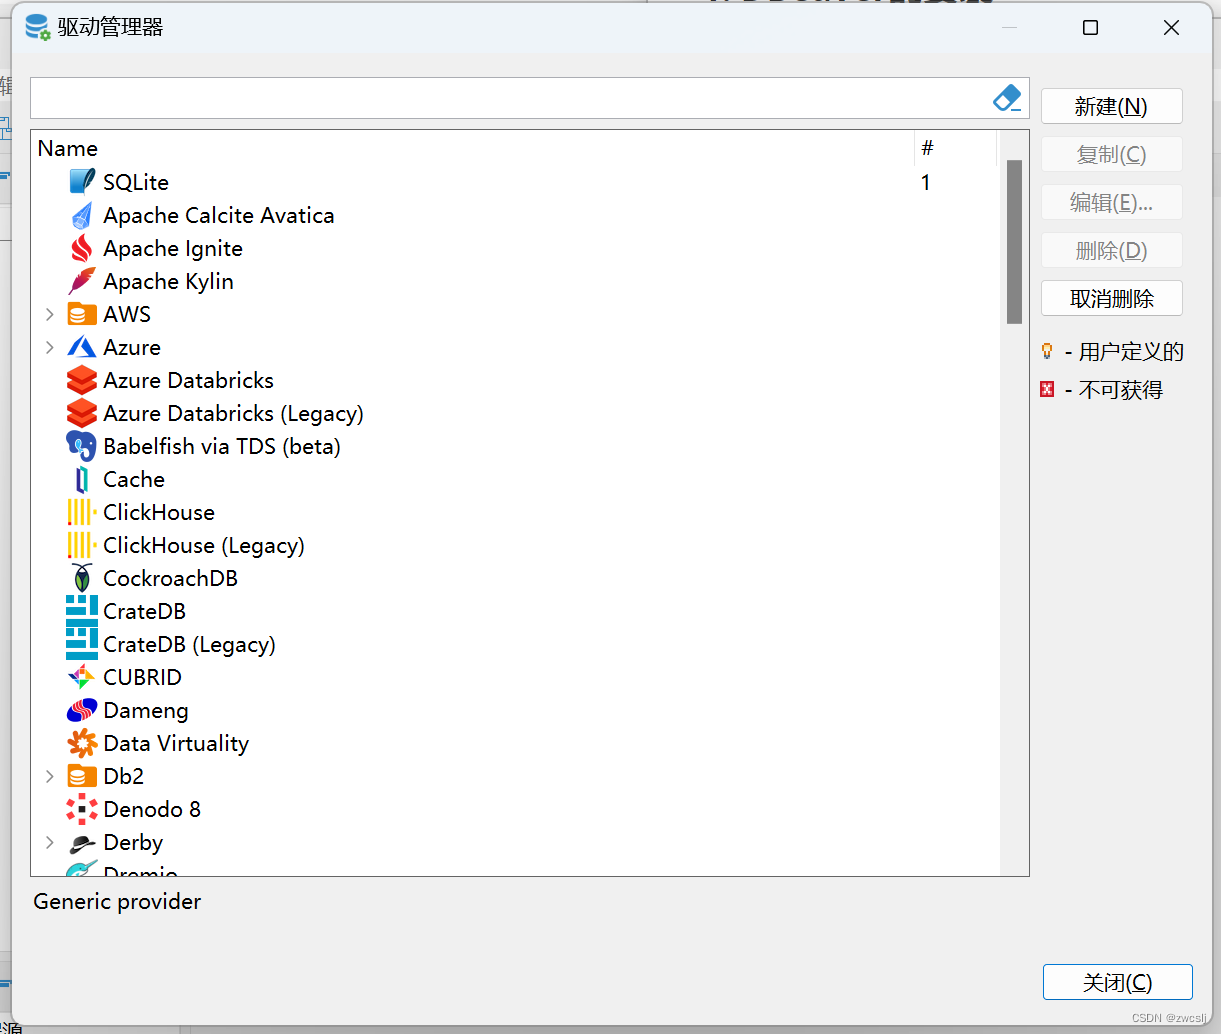Expand the Derby driver group
Screen dimensions: 1221x1034
tap(50, 842)
